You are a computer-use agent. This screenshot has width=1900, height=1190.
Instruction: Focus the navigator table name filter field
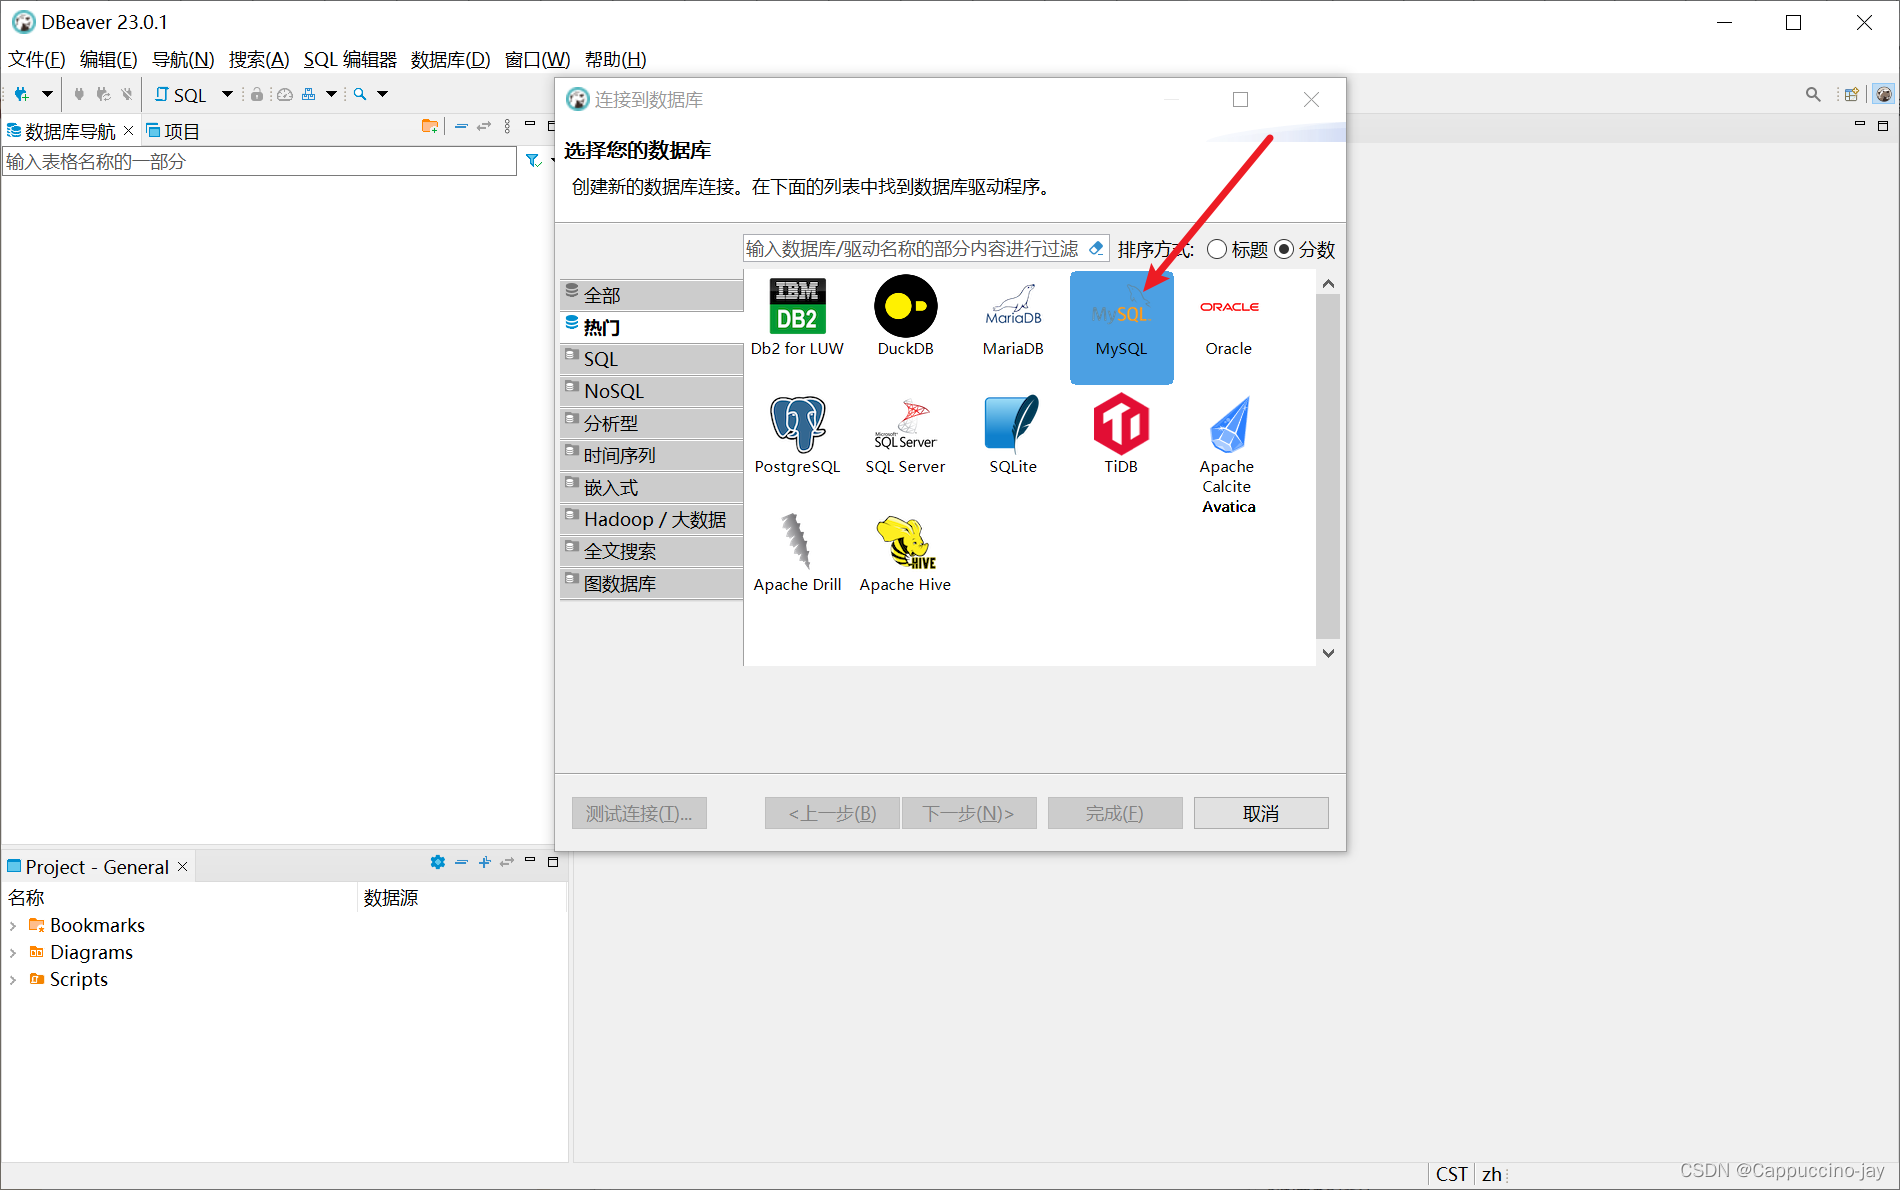(x=259, y=161)
